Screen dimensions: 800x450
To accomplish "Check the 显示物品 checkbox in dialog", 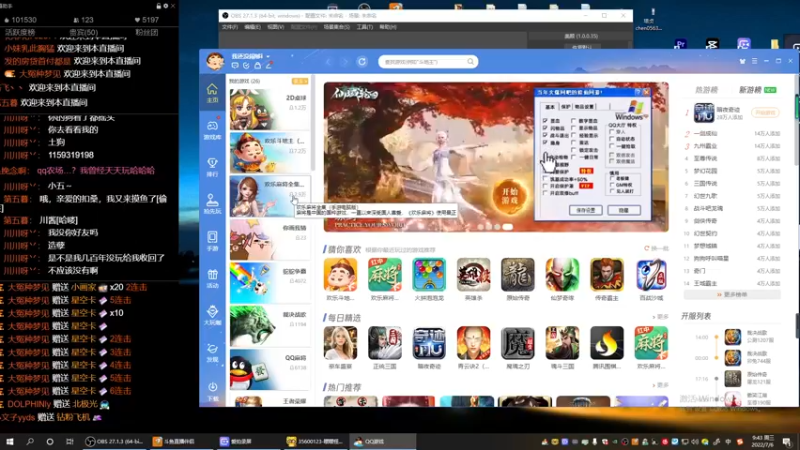I will click(x=574, y=128).
